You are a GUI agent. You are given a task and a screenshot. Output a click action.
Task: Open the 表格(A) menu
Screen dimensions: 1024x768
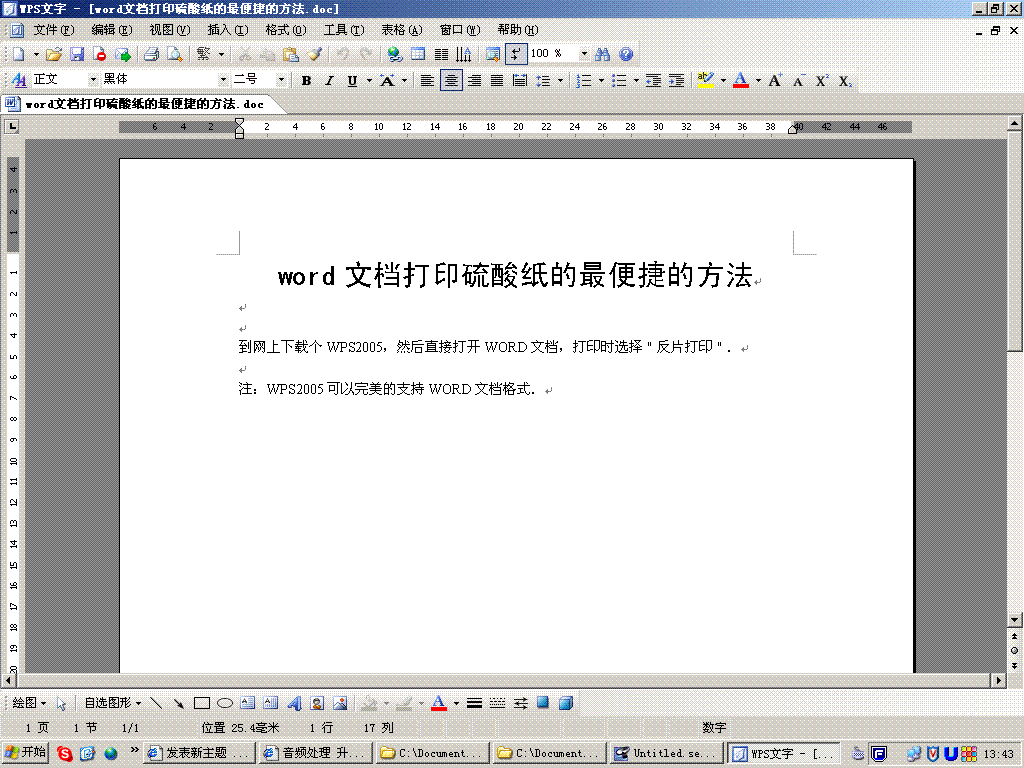tap(402, 30)
